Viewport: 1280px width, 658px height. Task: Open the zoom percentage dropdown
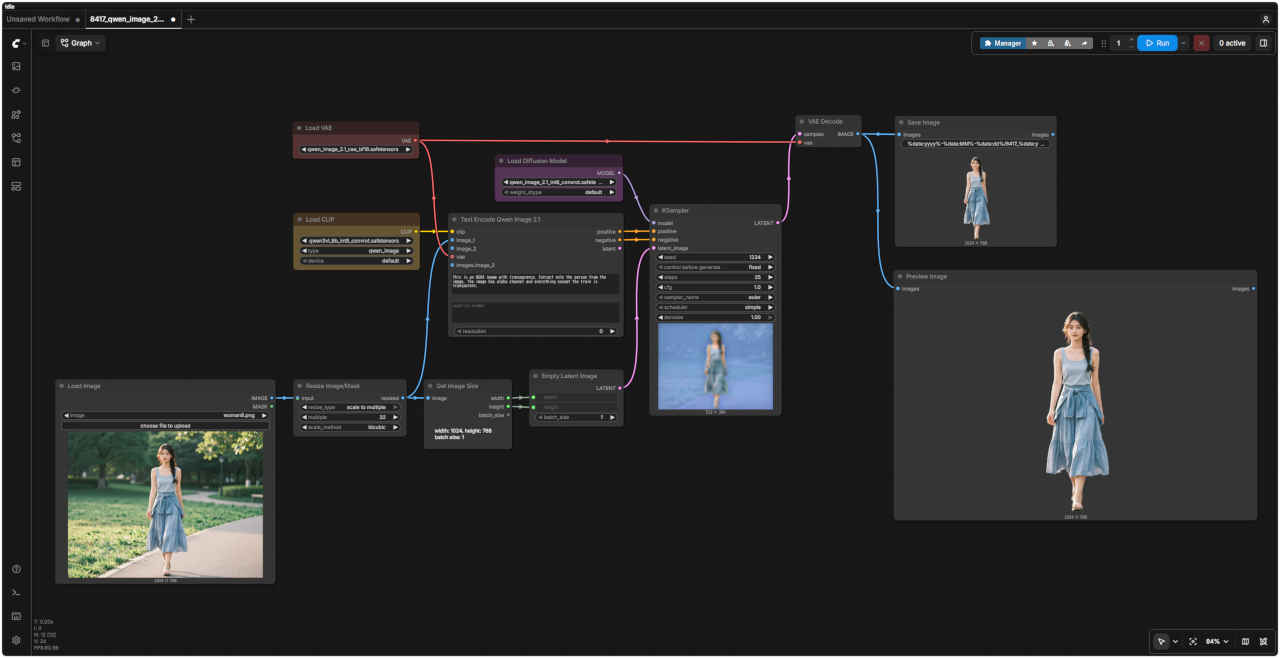click(1216, 641)
